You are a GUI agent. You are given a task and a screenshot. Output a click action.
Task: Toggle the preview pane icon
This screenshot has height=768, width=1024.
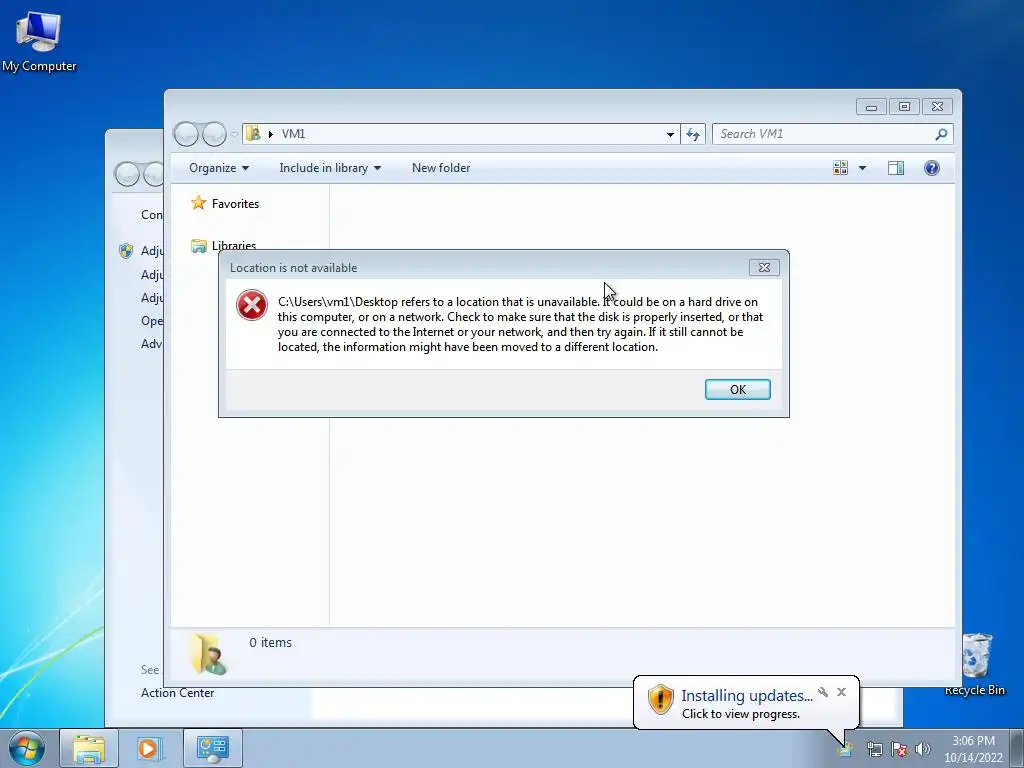coord(896,168)
